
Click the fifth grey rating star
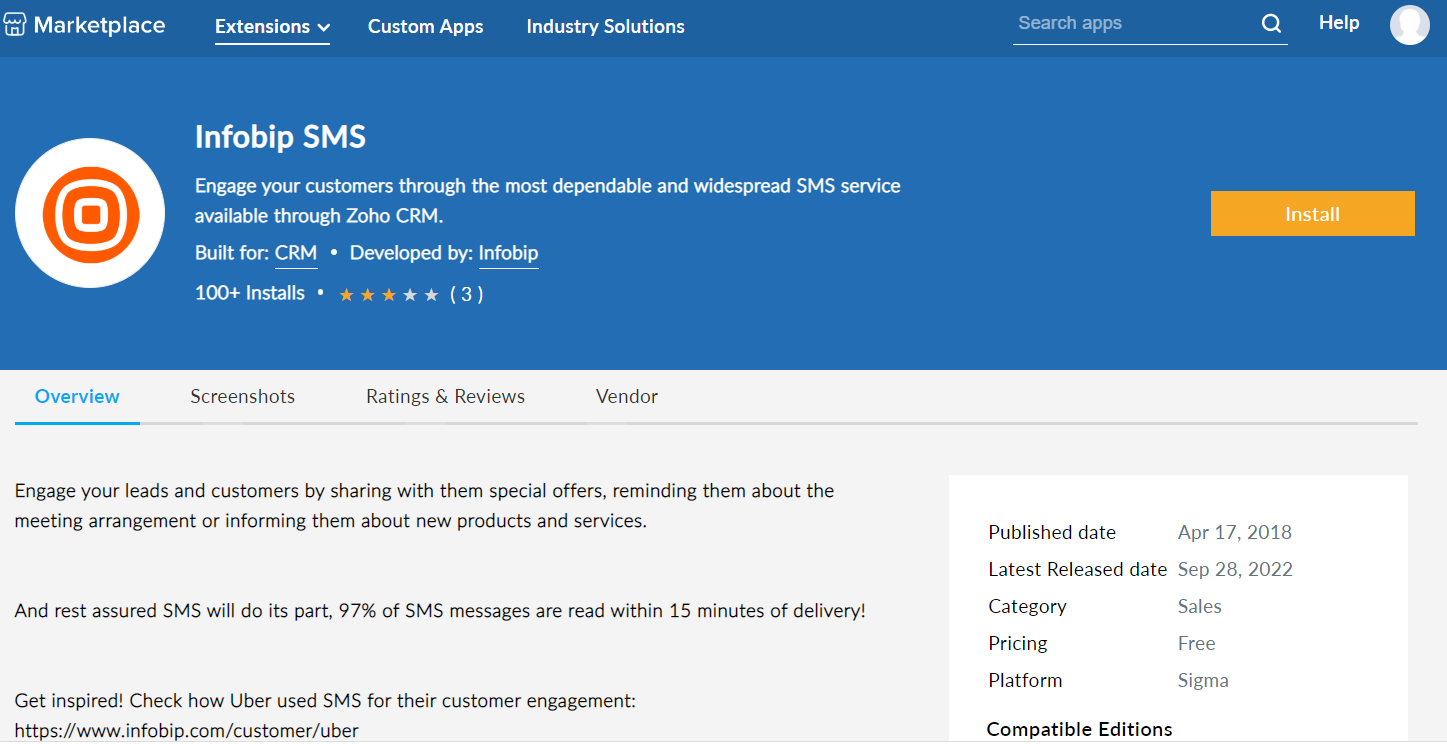pos(431,295)
